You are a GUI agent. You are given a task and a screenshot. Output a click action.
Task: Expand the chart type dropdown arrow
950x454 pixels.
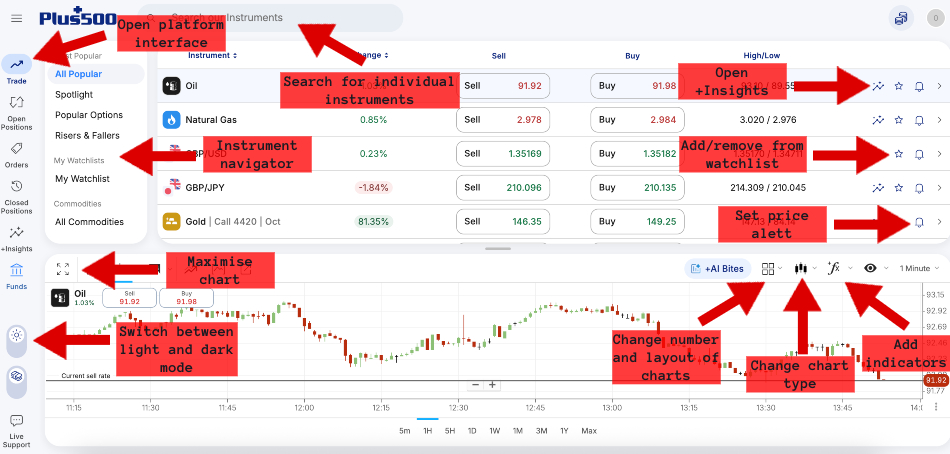814,269
